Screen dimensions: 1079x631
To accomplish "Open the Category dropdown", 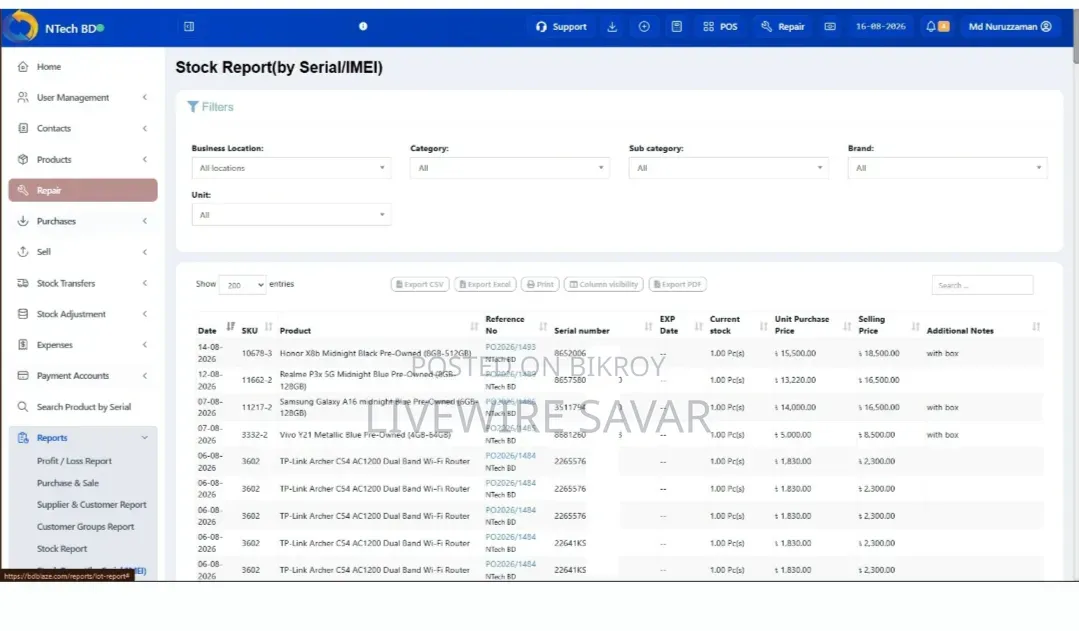I will point(509,168).
